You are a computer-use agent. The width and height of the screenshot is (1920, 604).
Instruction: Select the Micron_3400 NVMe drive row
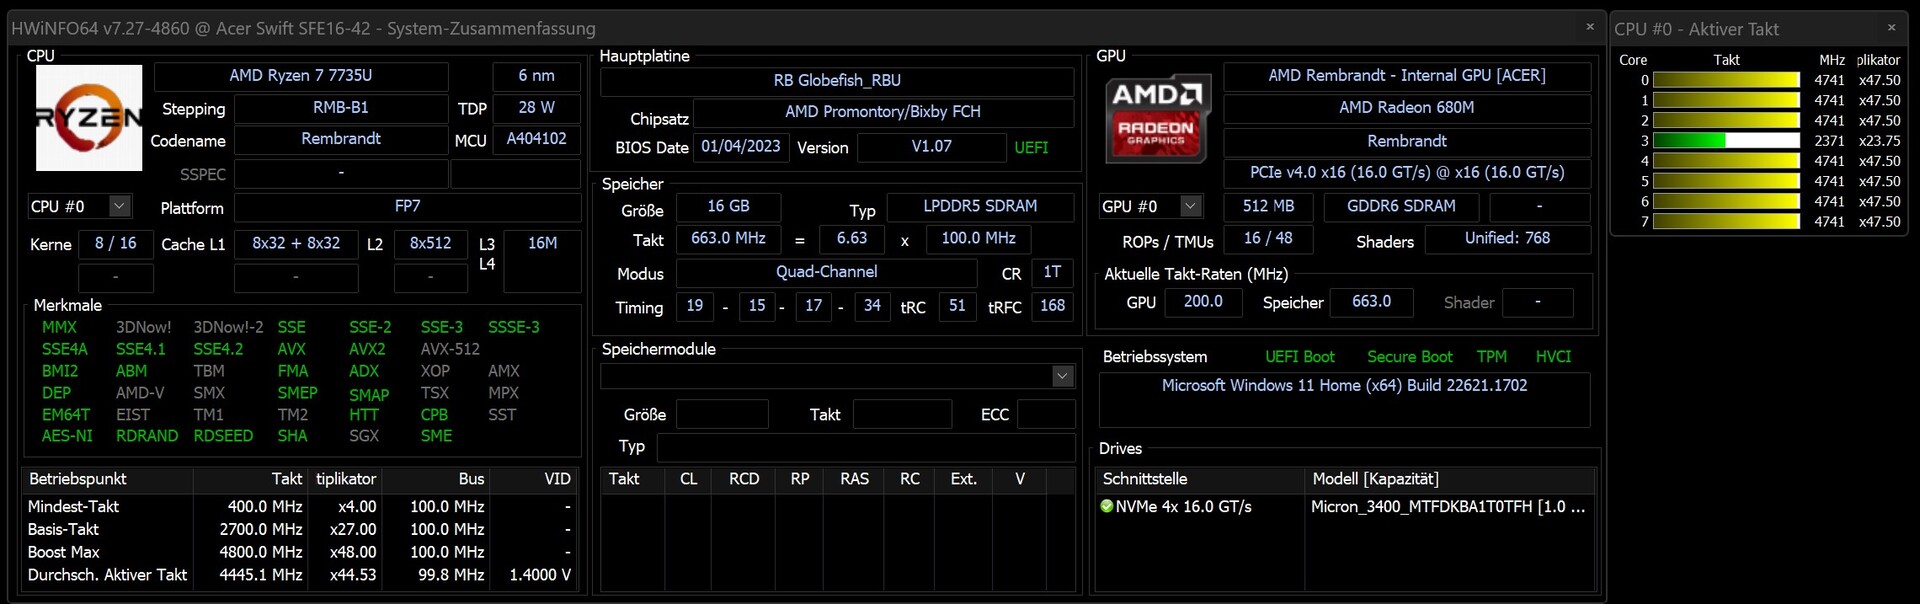tap(1447, 507)
